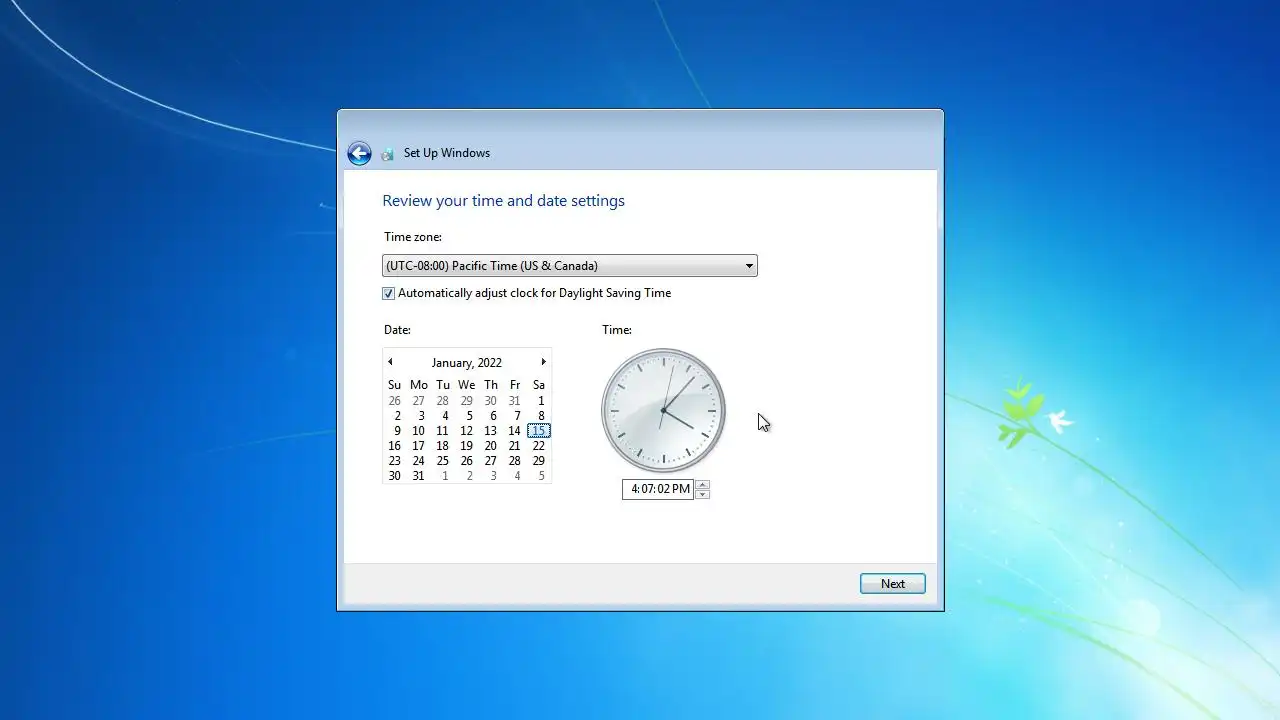Pick January 16 on the calendar
This screenshot has width=1280, height=720.
tap(395, 446)
